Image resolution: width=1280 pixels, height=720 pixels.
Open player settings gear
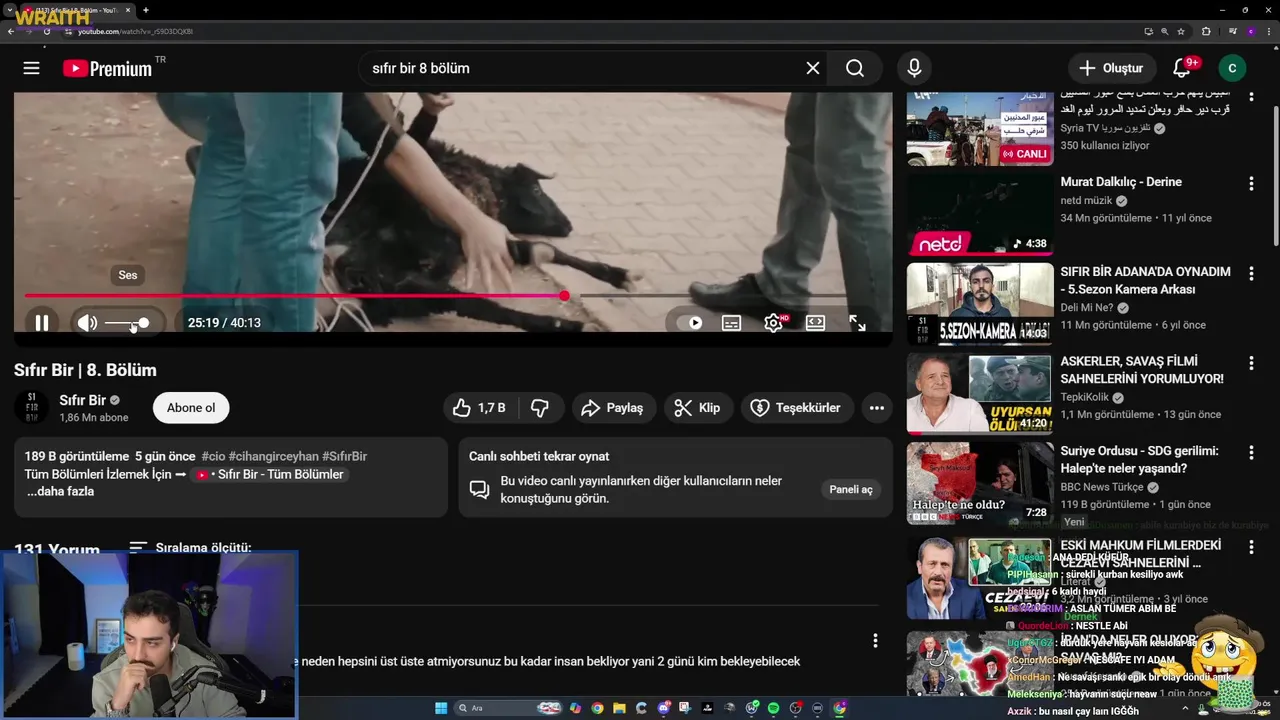click(774, 323)
